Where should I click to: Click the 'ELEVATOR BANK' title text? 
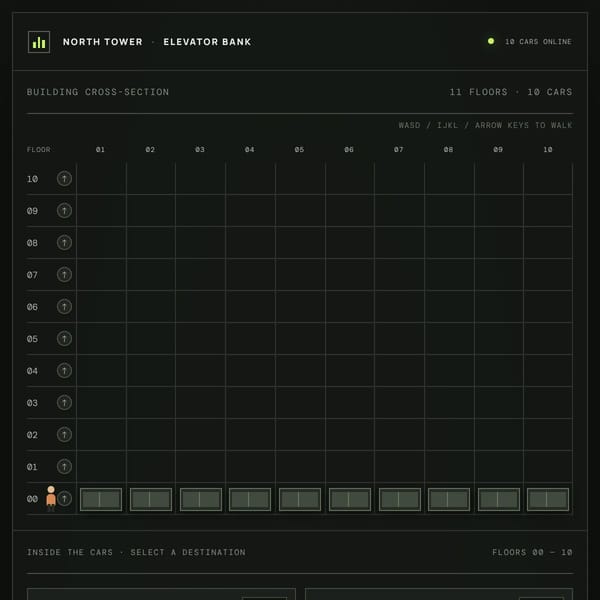pyautogui.click(x=207, y=42)
